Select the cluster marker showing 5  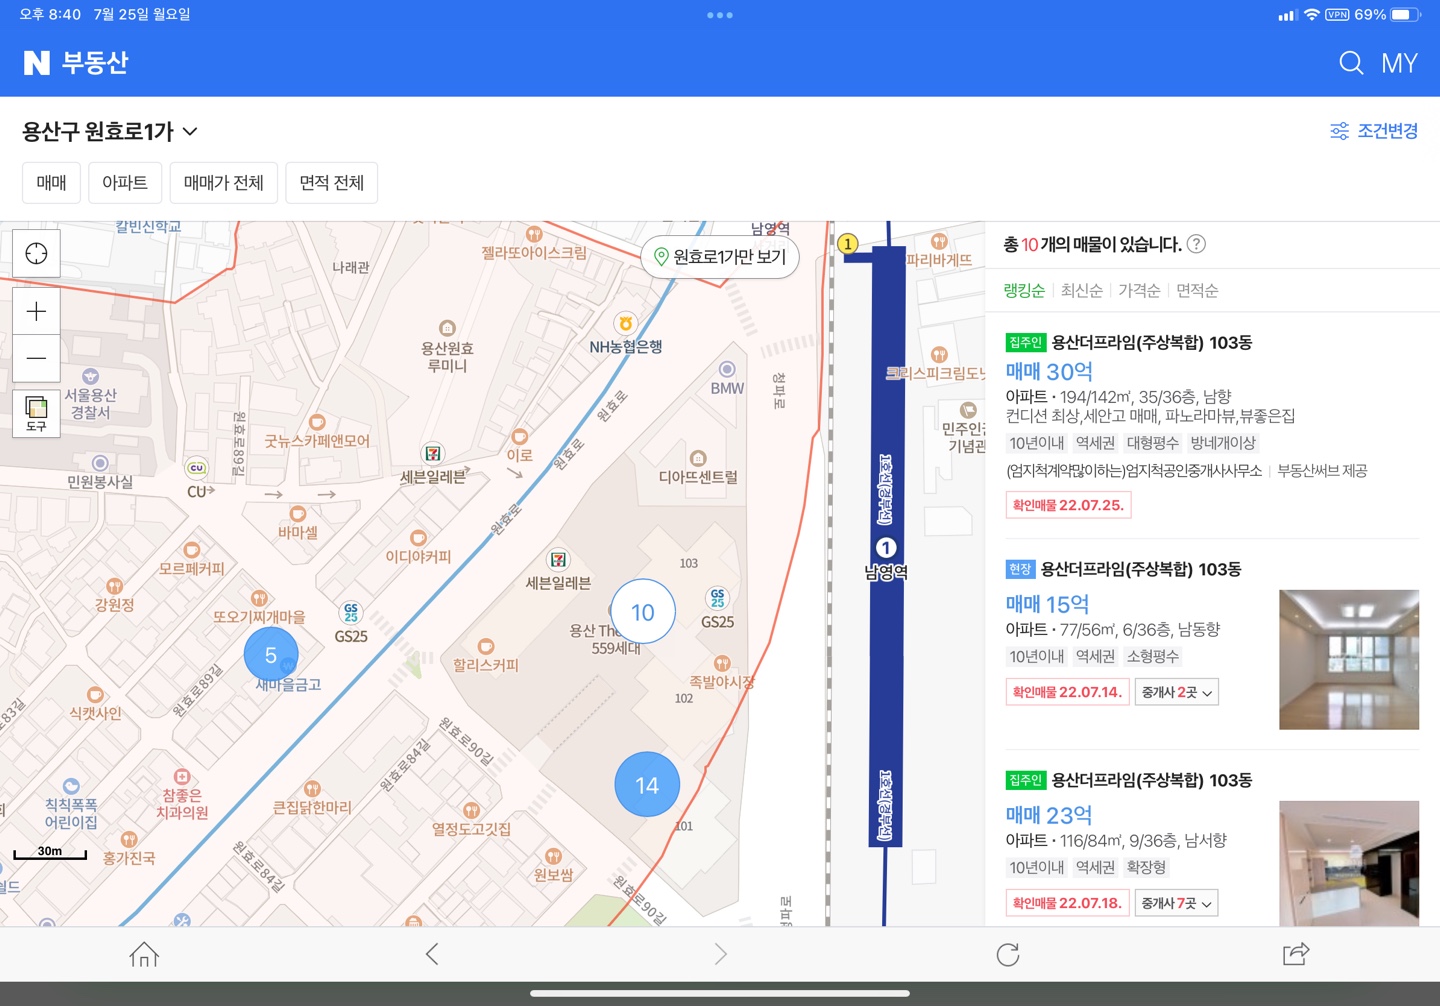point(271,655)
